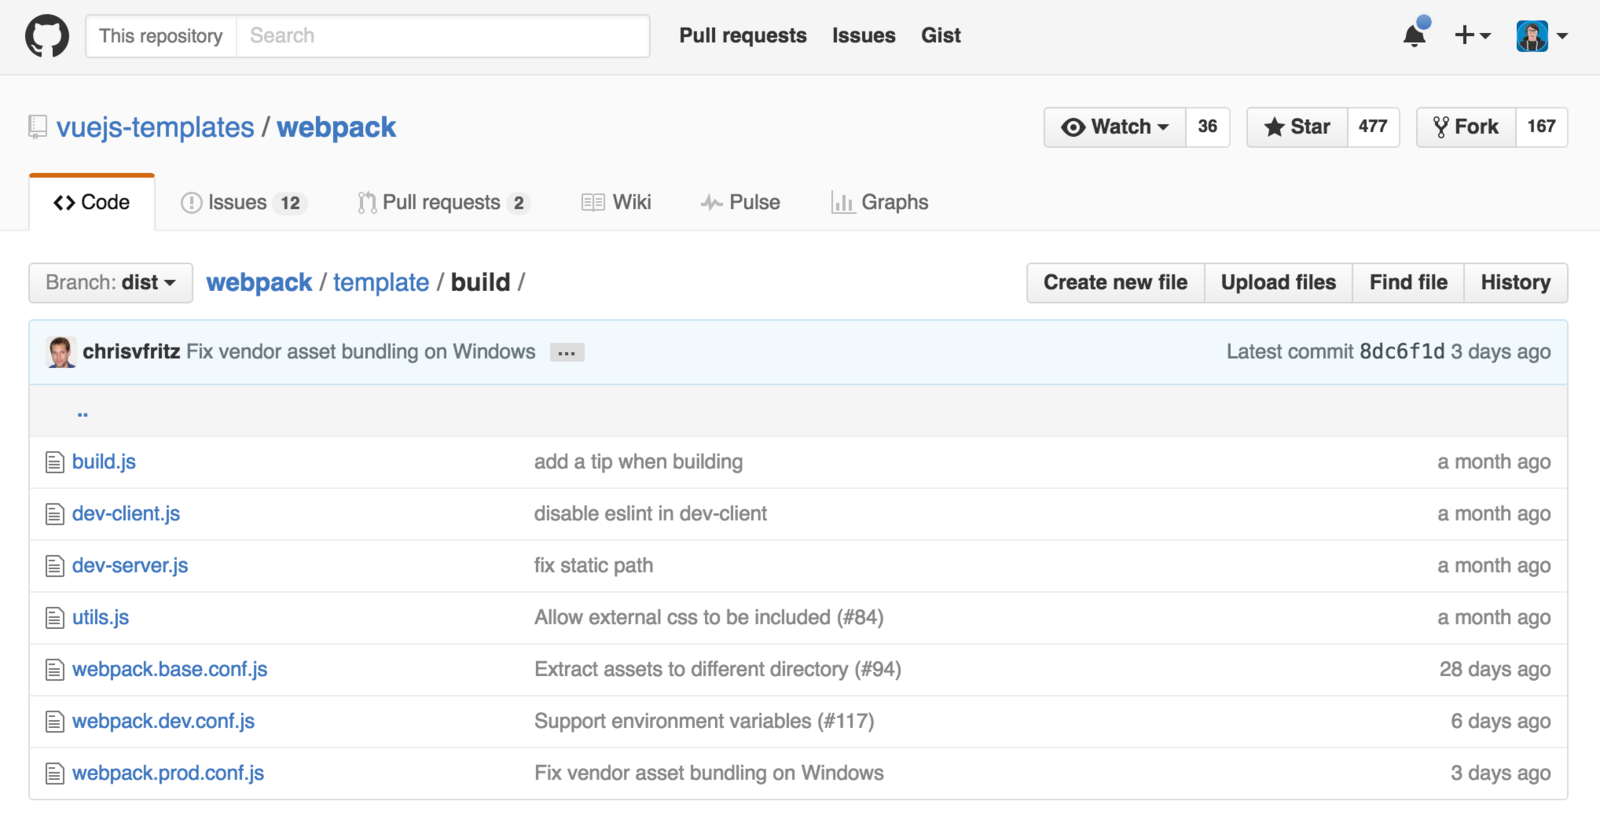
Task: Open the Watch dropdown
Action: [x=1115, y=127]
